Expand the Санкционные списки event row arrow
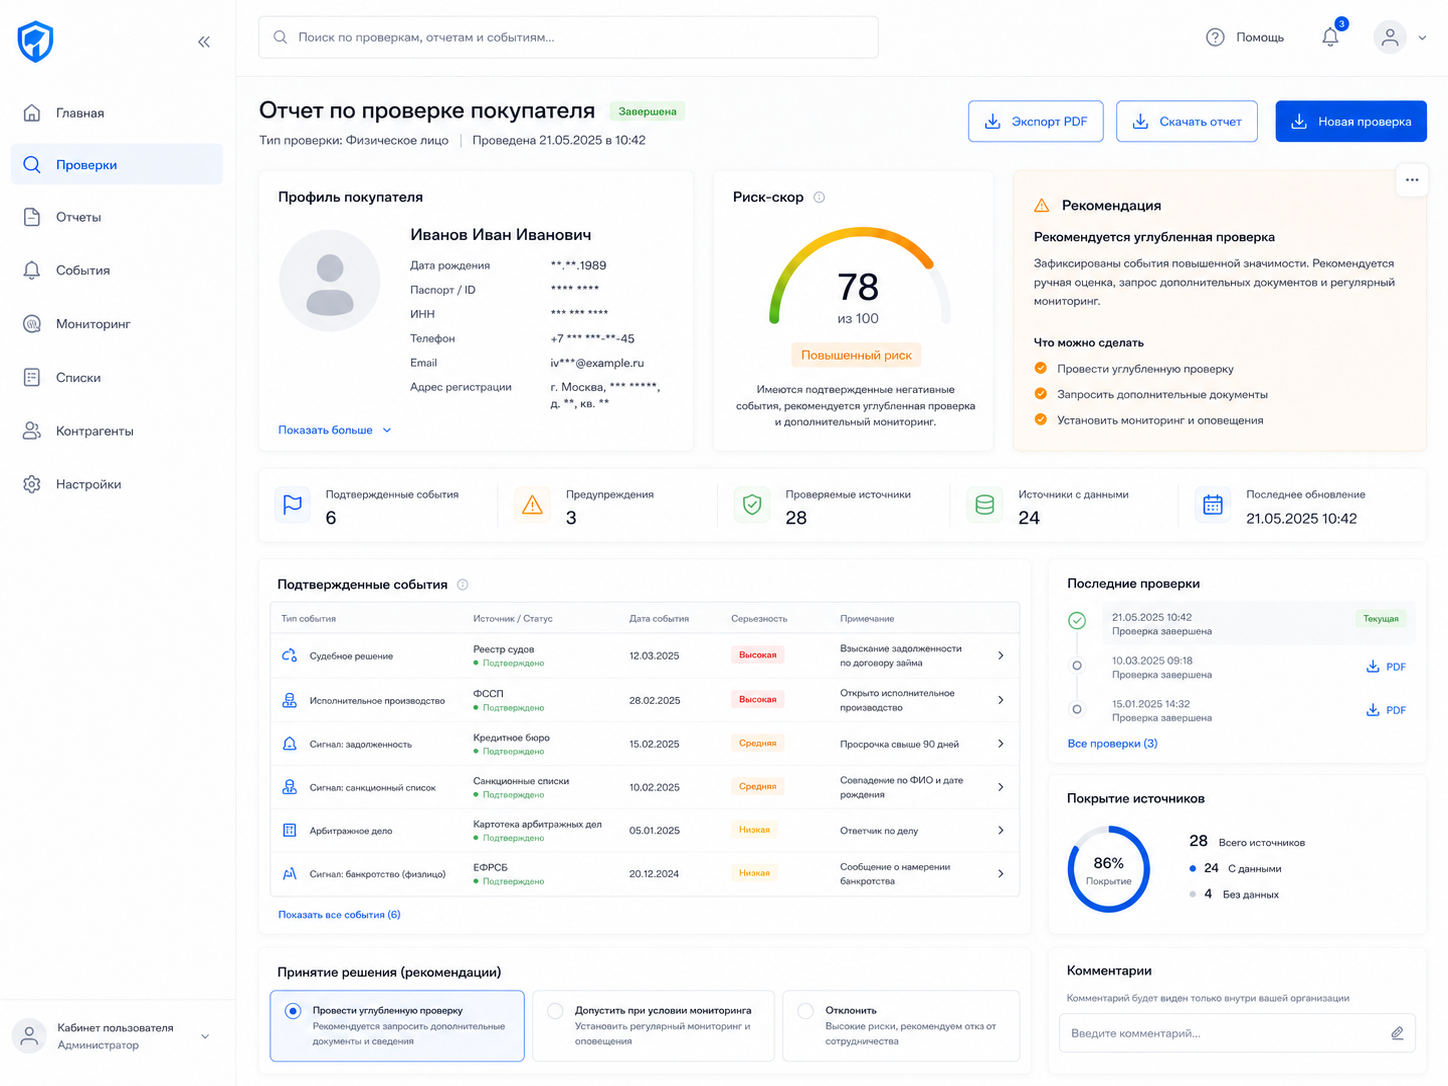Screen dimensions: 1448x1086 (1000, 787)
